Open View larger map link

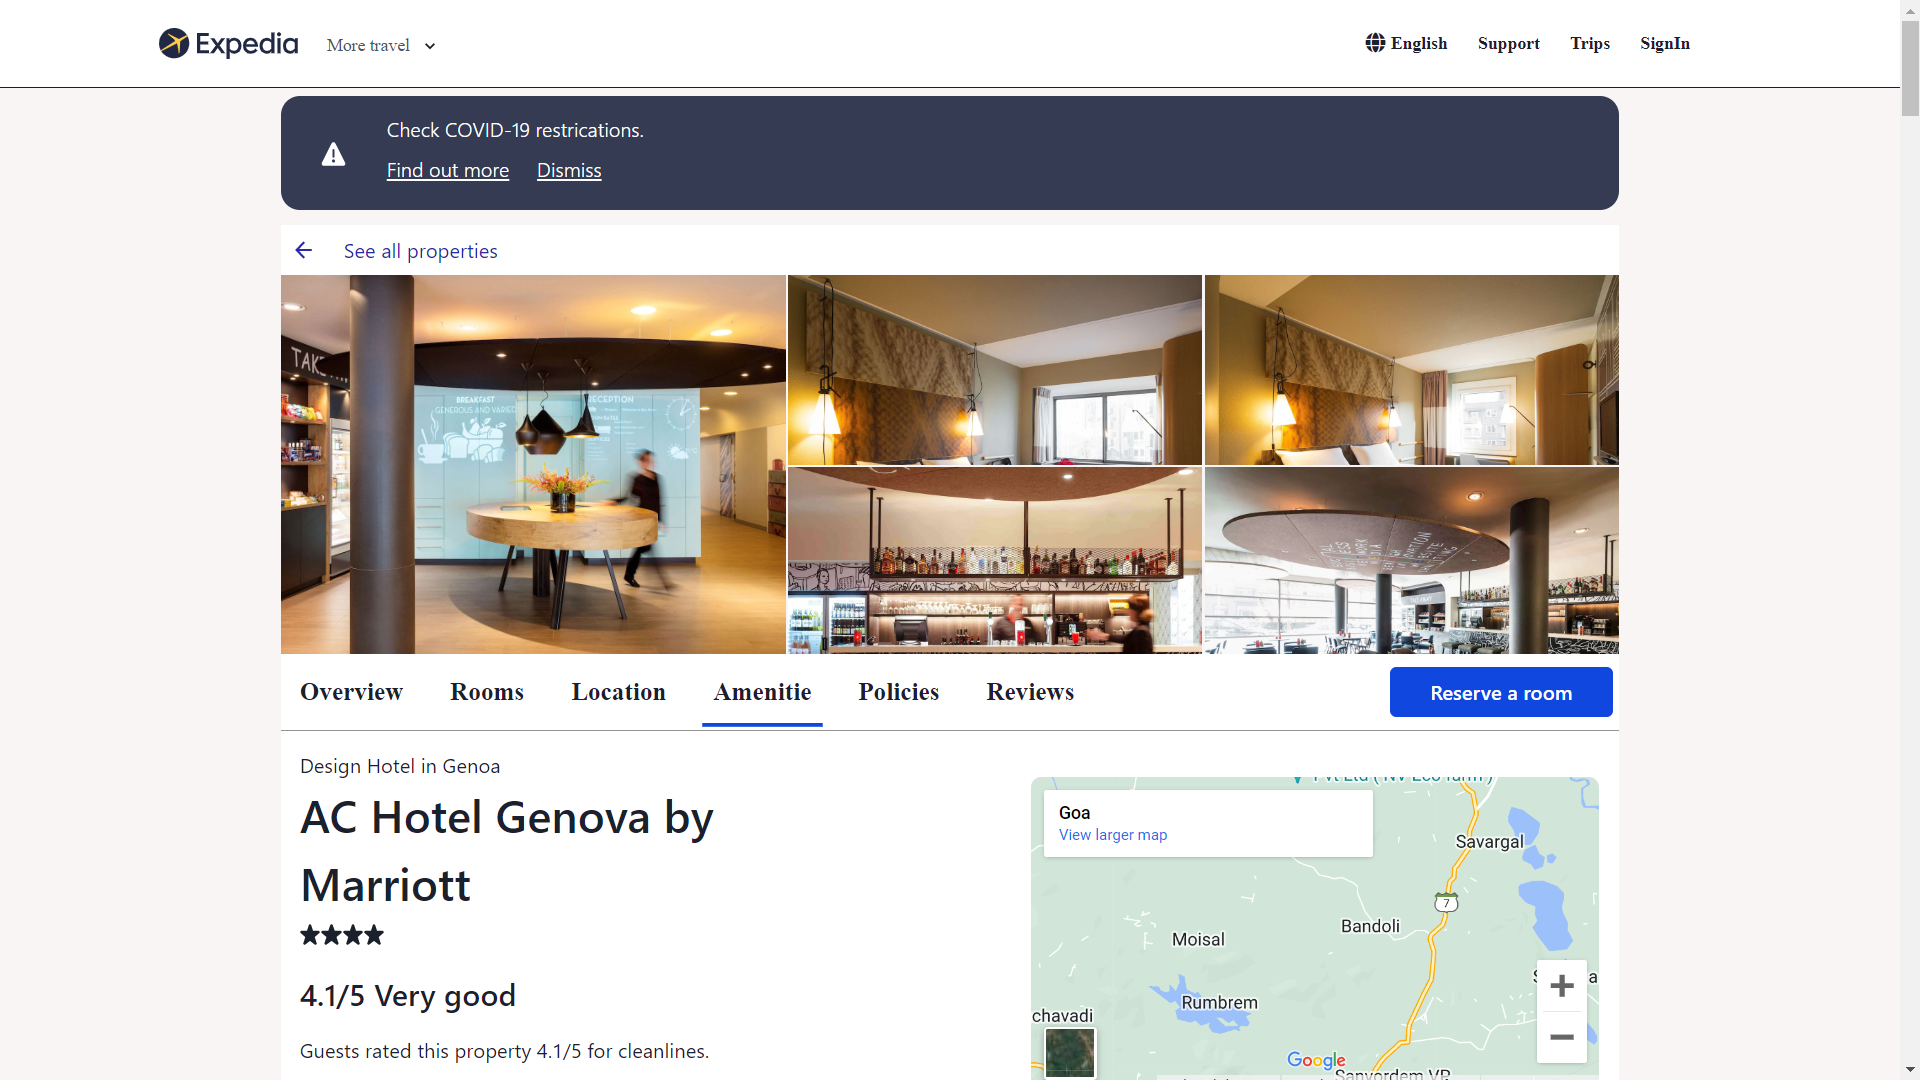coord(1112,835)
